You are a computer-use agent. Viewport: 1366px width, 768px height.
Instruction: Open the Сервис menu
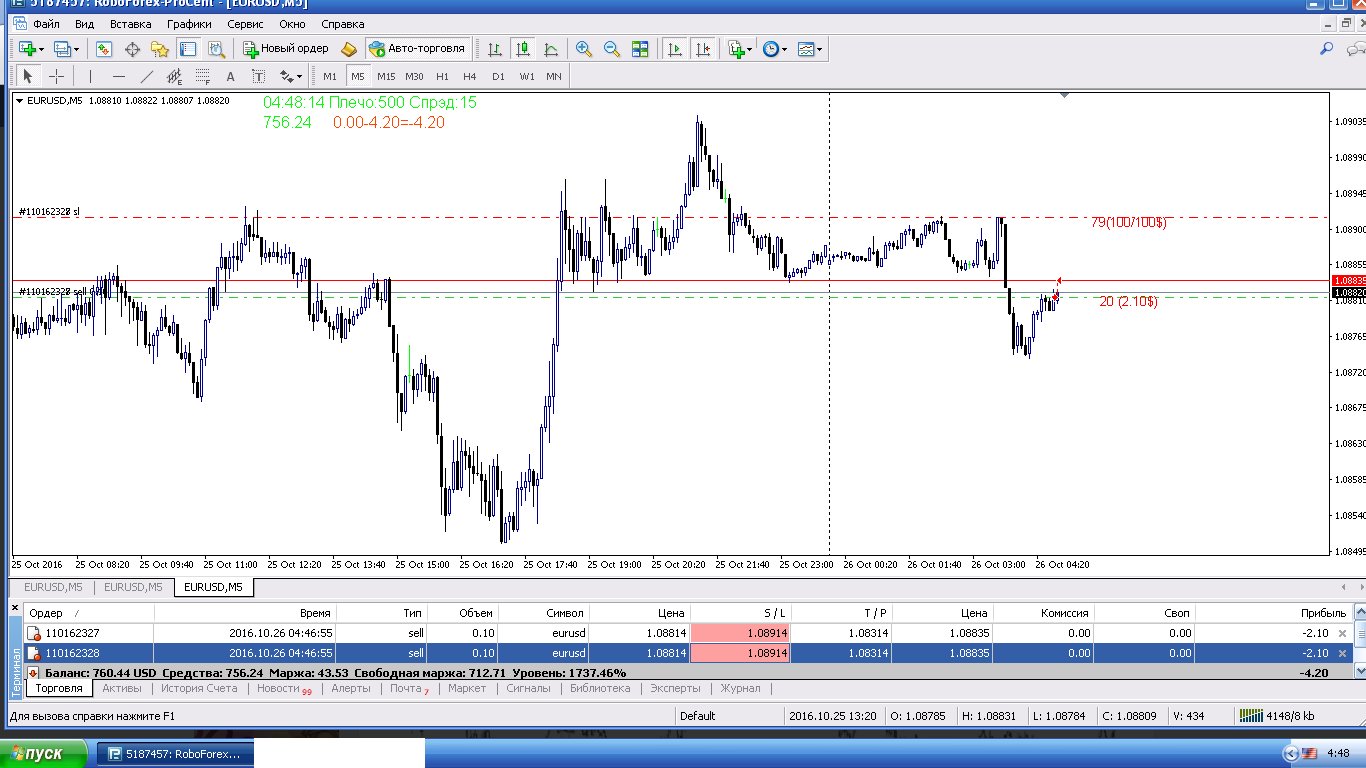click(x=245, y=23)
